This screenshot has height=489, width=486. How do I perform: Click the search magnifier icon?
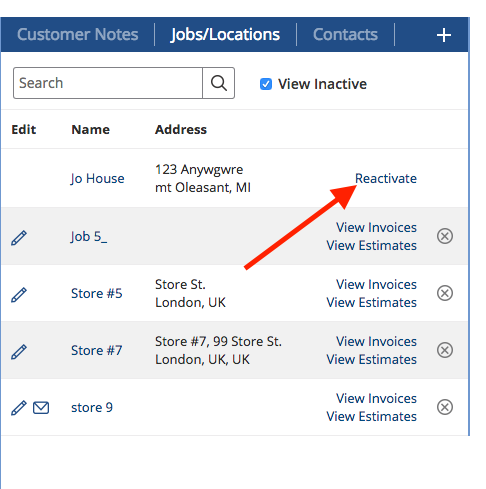[219, 83]
